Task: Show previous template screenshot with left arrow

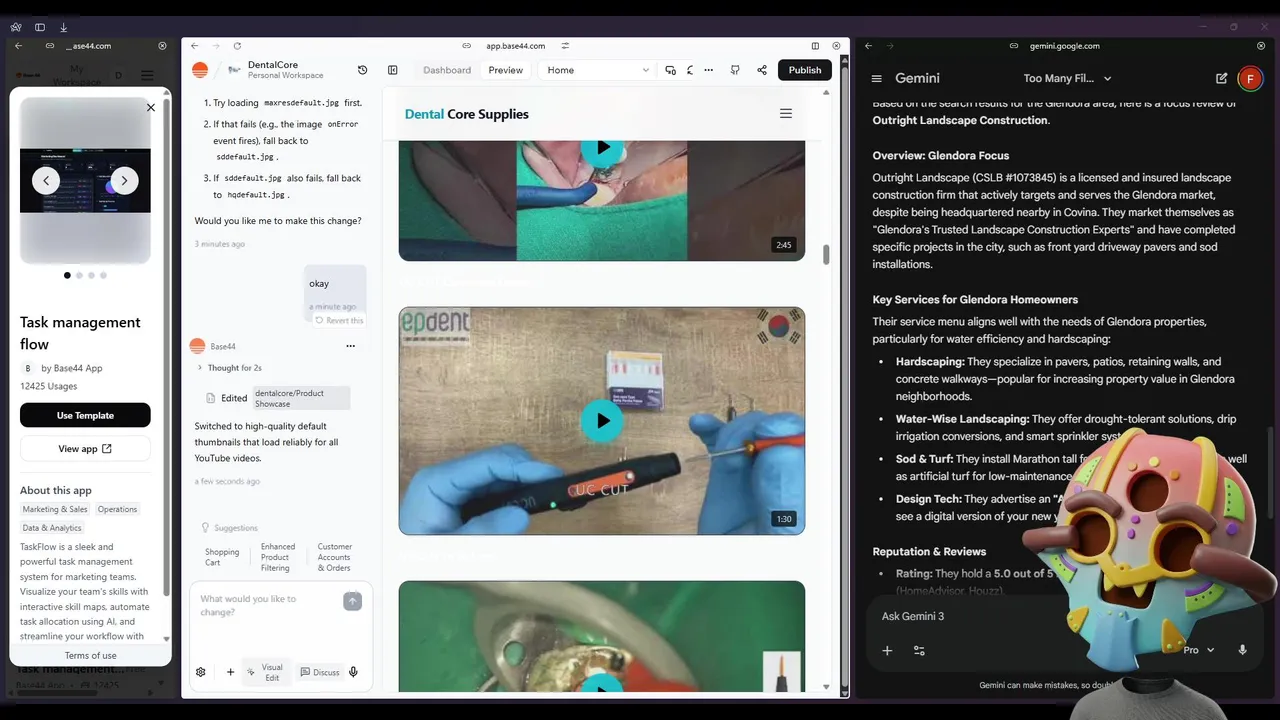Action: [46, 180]
